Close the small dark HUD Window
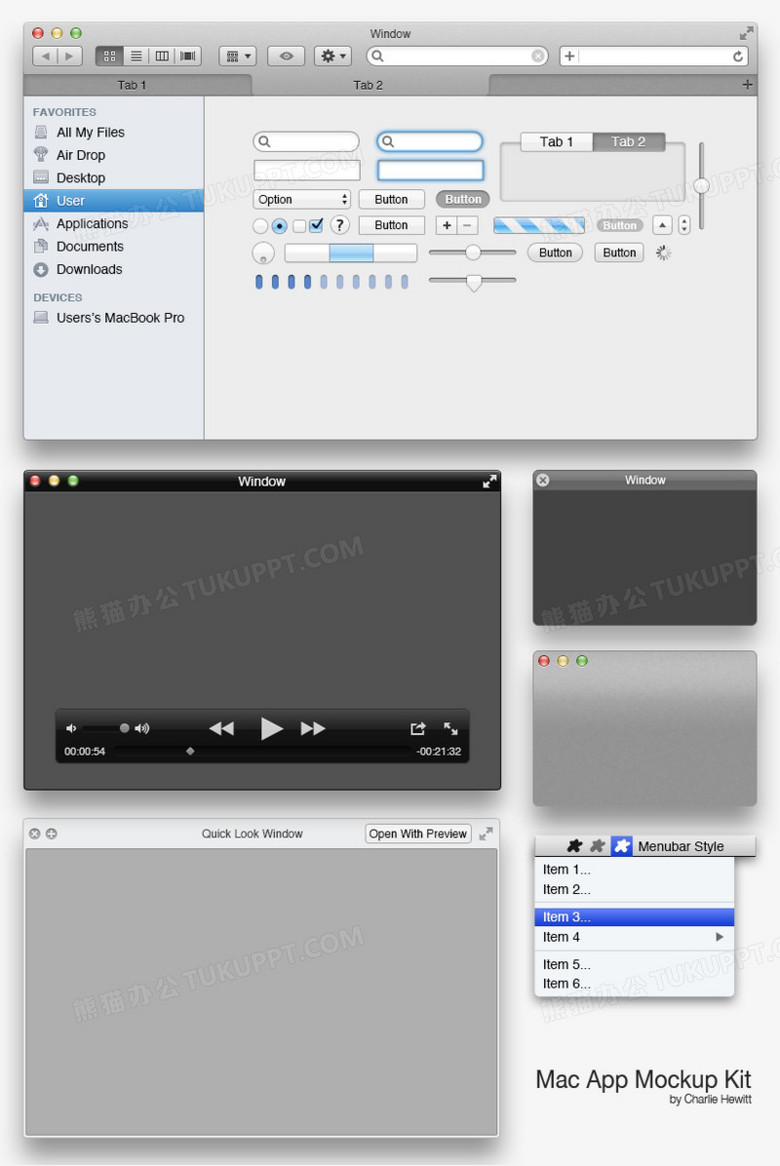The width and height of the screenshot is (780, 1166). tap(543, 480)
